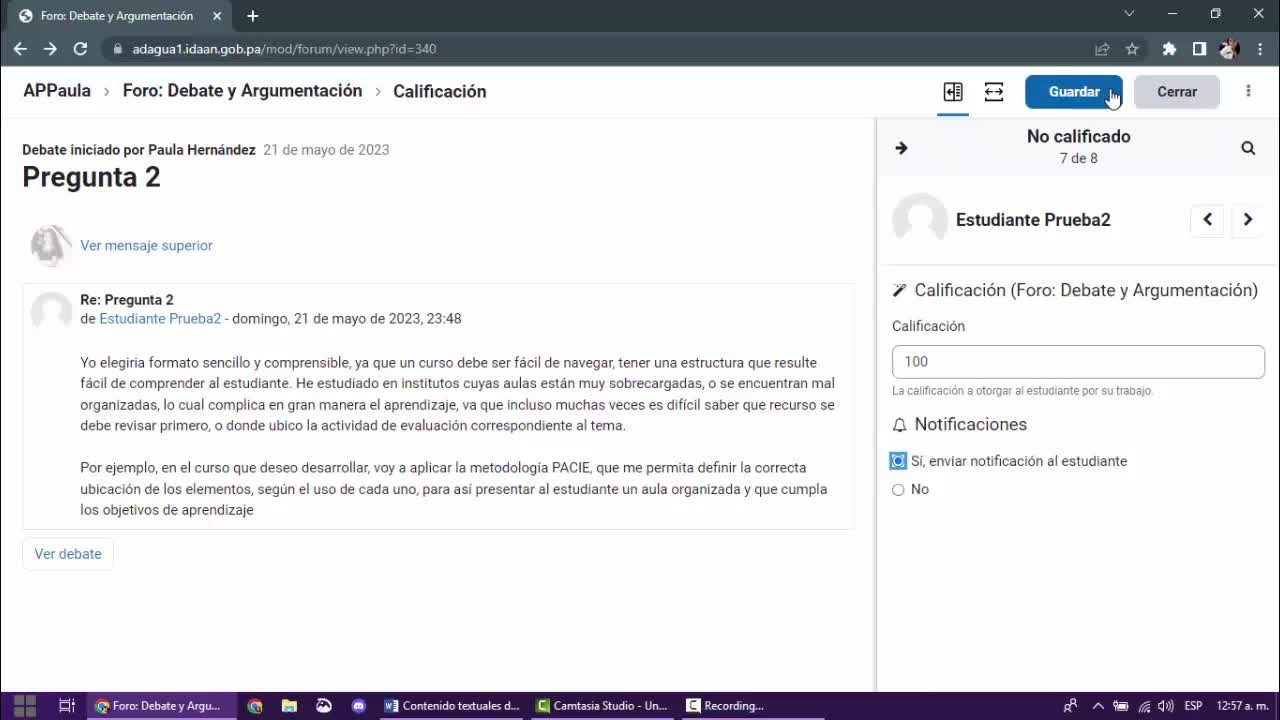Close the Foro: Debate y Argumentación tab
This screenshot has width=1280, height=720.
point(217,16)
